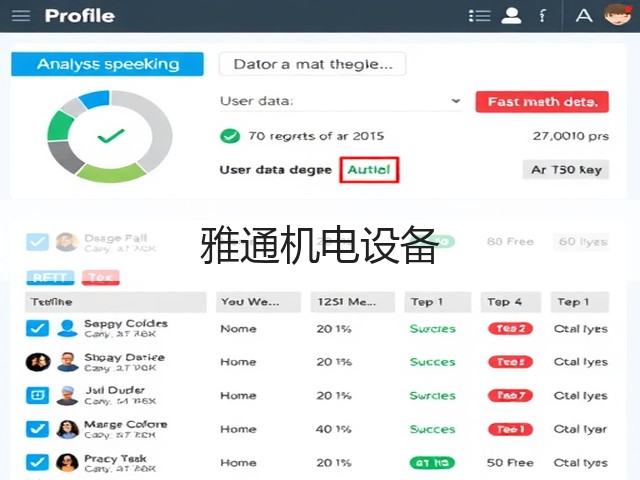640x480 pixels.
Task: Toggle checkbox for Pracy Task row
Action: (38, 462)
